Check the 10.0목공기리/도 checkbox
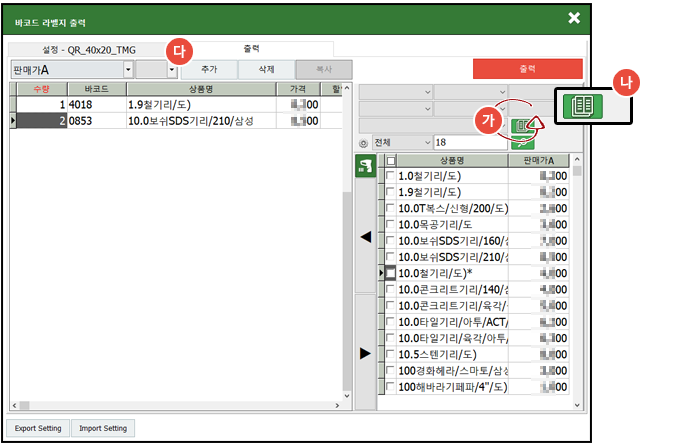 pos(390,224)
